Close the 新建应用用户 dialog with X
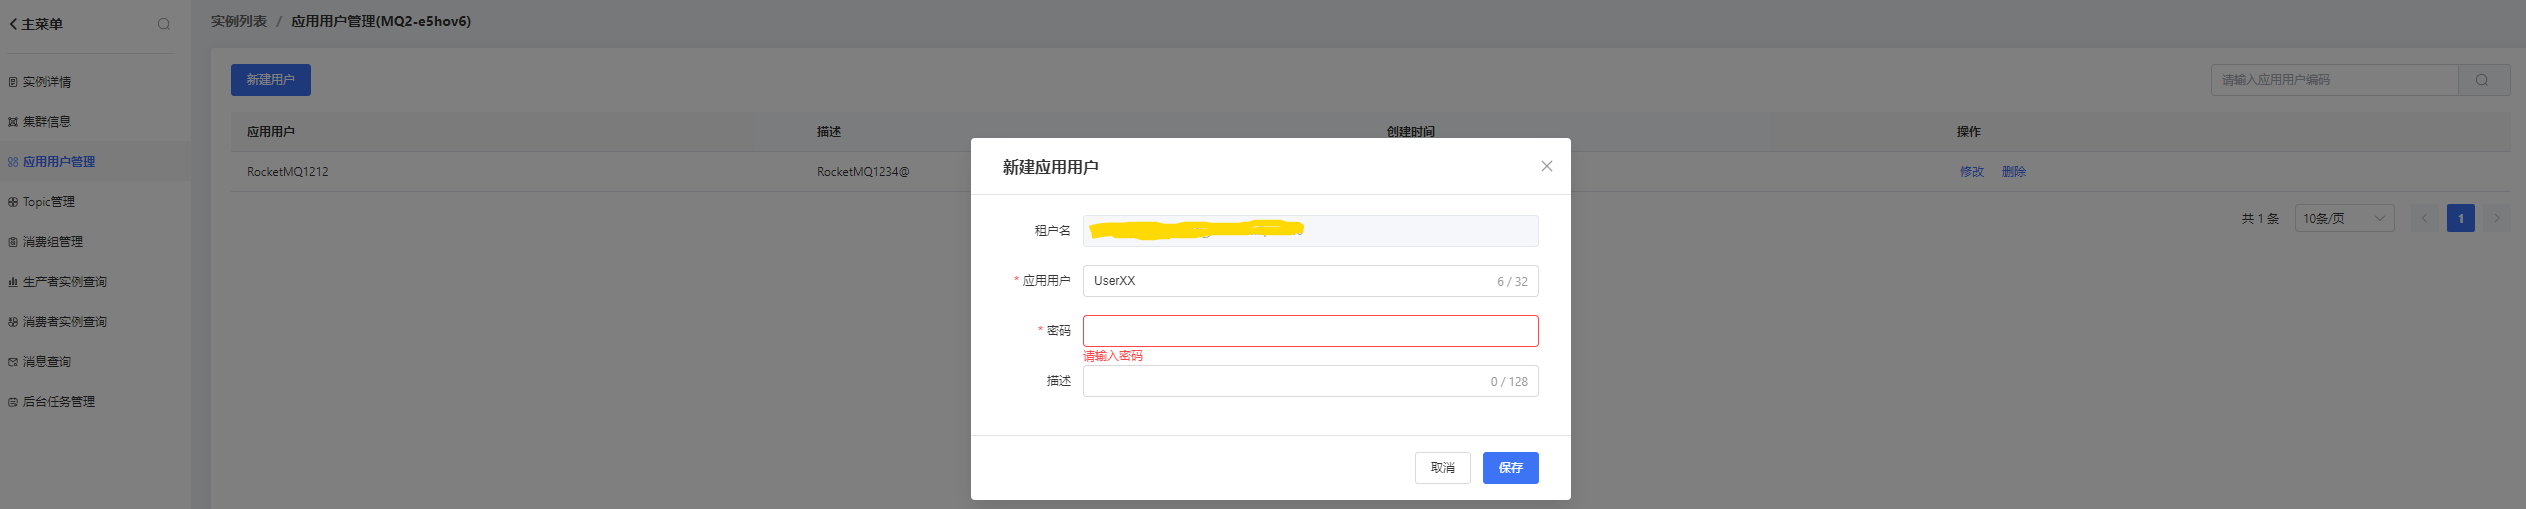Viewport: 2526px width, 509px height. coord(1546,166)
